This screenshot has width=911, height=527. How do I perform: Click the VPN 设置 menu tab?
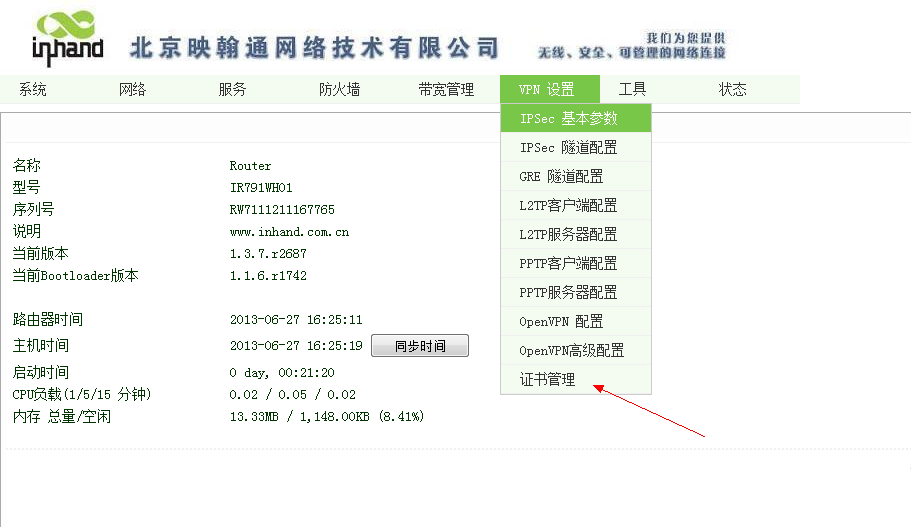tap(547, 90)
